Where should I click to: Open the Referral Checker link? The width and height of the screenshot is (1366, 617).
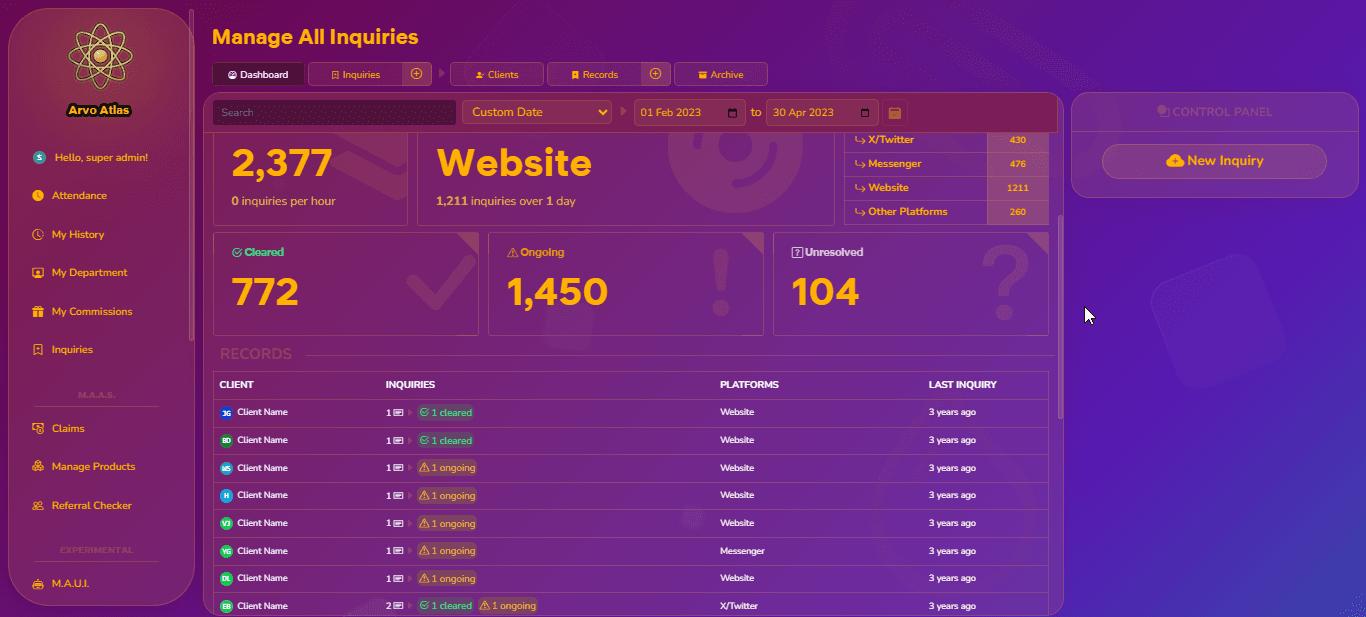click(x=91, y=506)
